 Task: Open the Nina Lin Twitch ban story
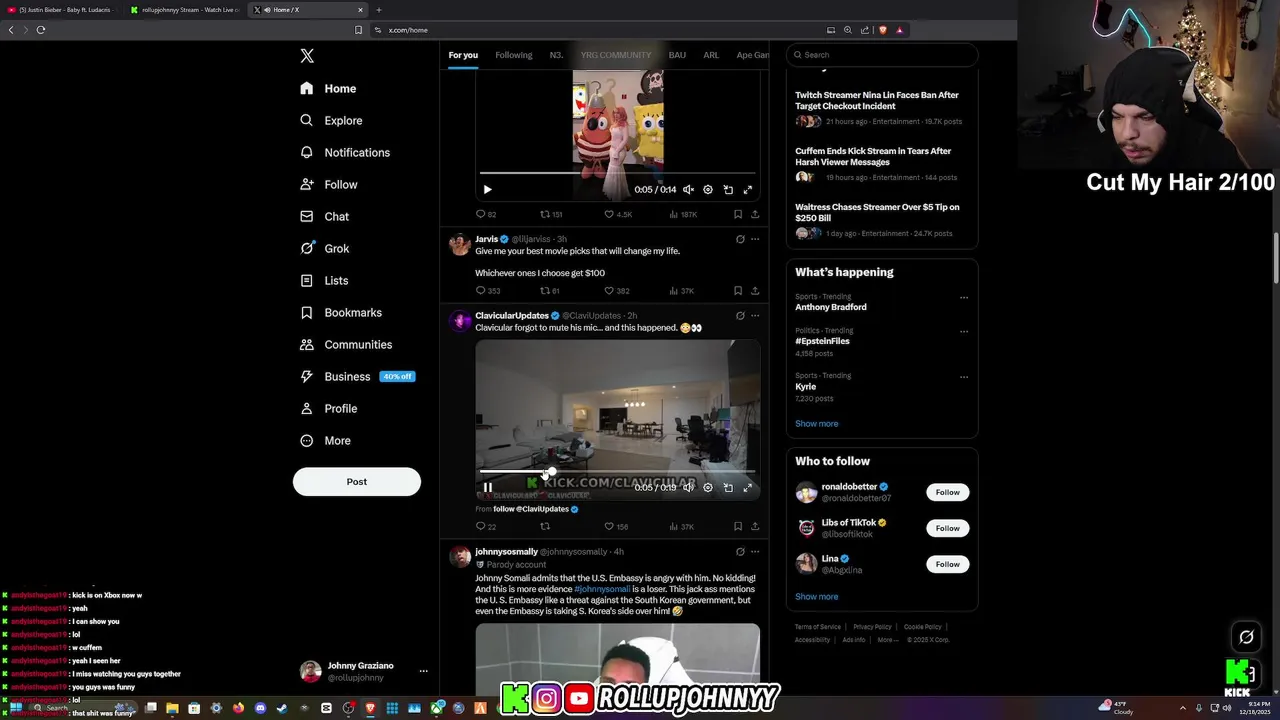tap(877, 101)
